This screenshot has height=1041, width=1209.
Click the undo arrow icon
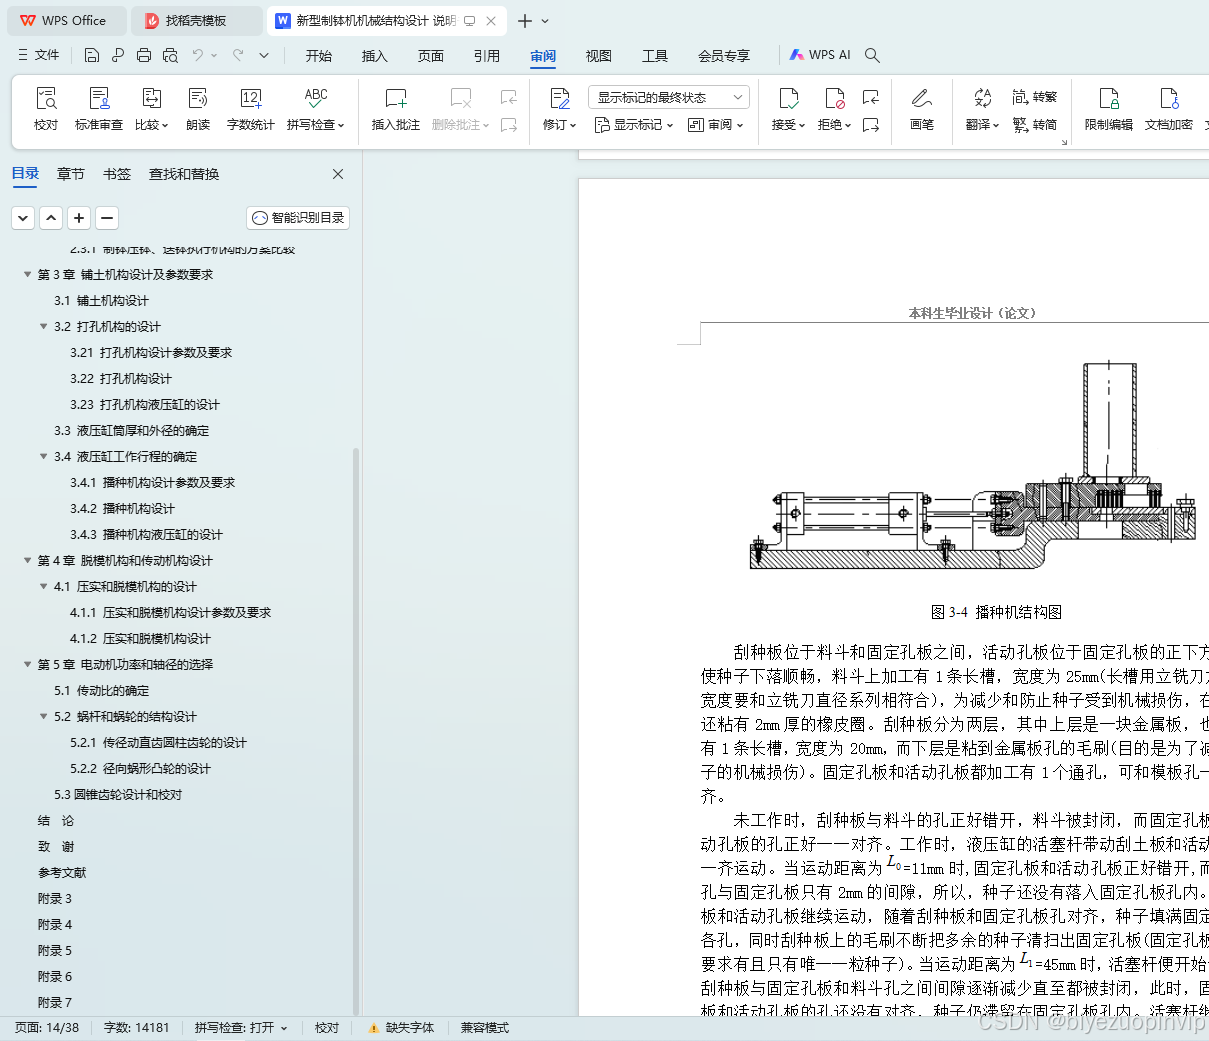[198, 55]
